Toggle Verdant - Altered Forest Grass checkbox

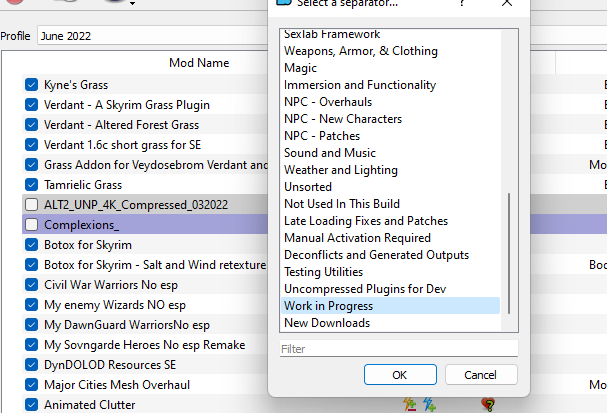click(31, 125)
